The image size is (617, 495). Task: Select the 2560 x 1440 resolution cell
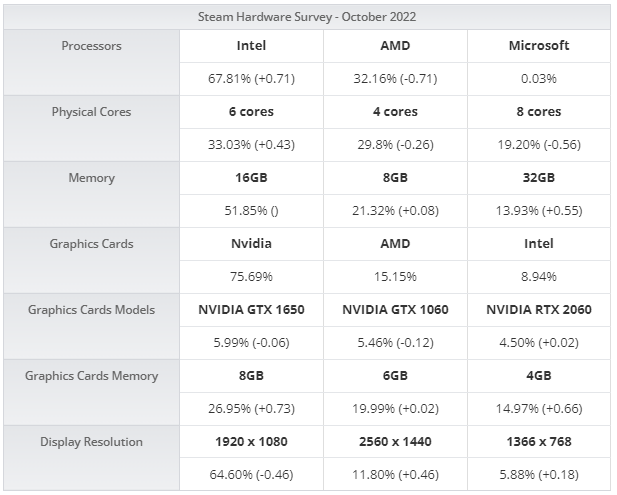click(x=395, y=442)
